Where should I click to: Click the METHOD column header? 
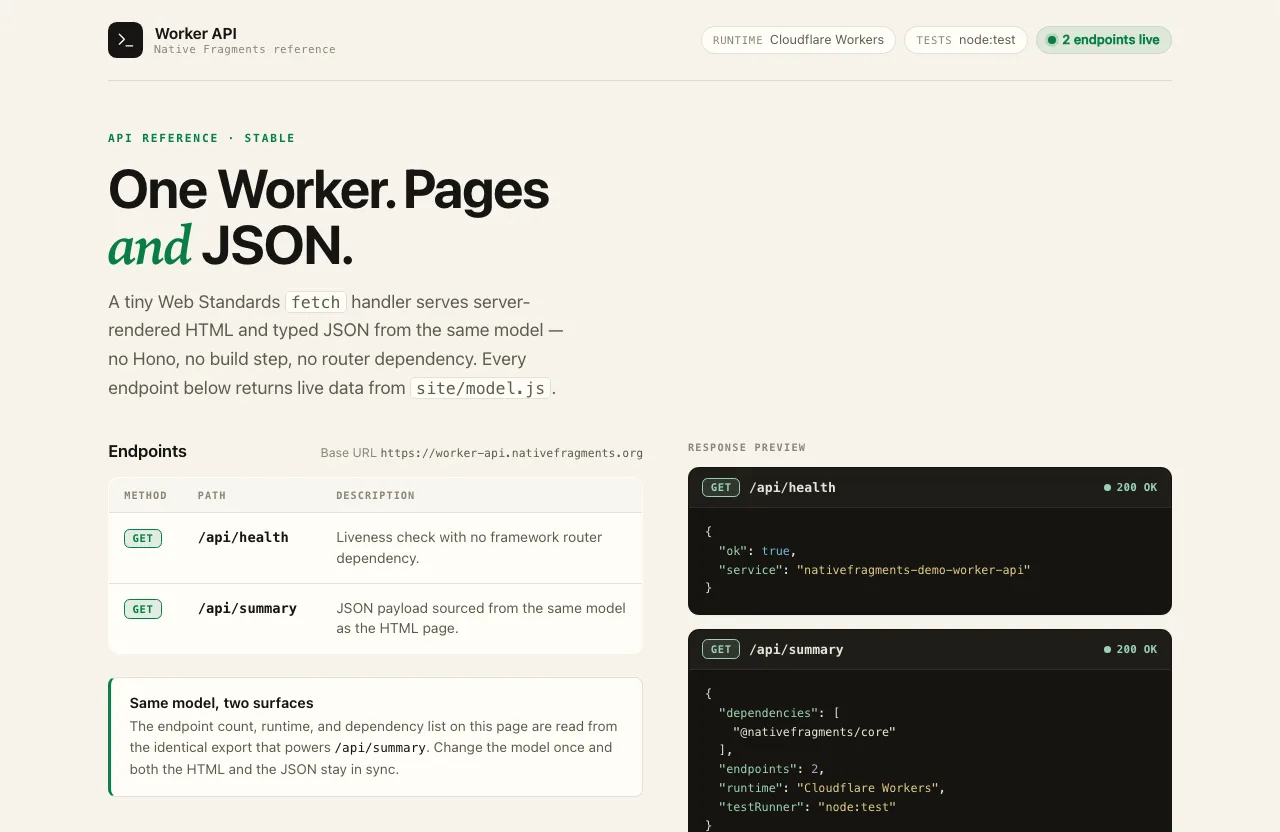tap(146, 495)
